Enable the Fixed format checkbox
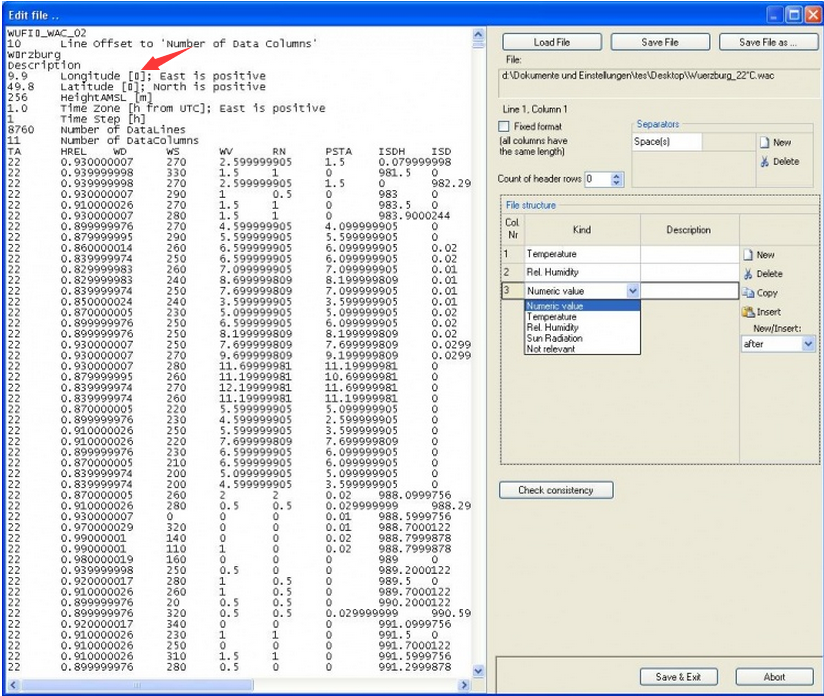 [505, 127]
